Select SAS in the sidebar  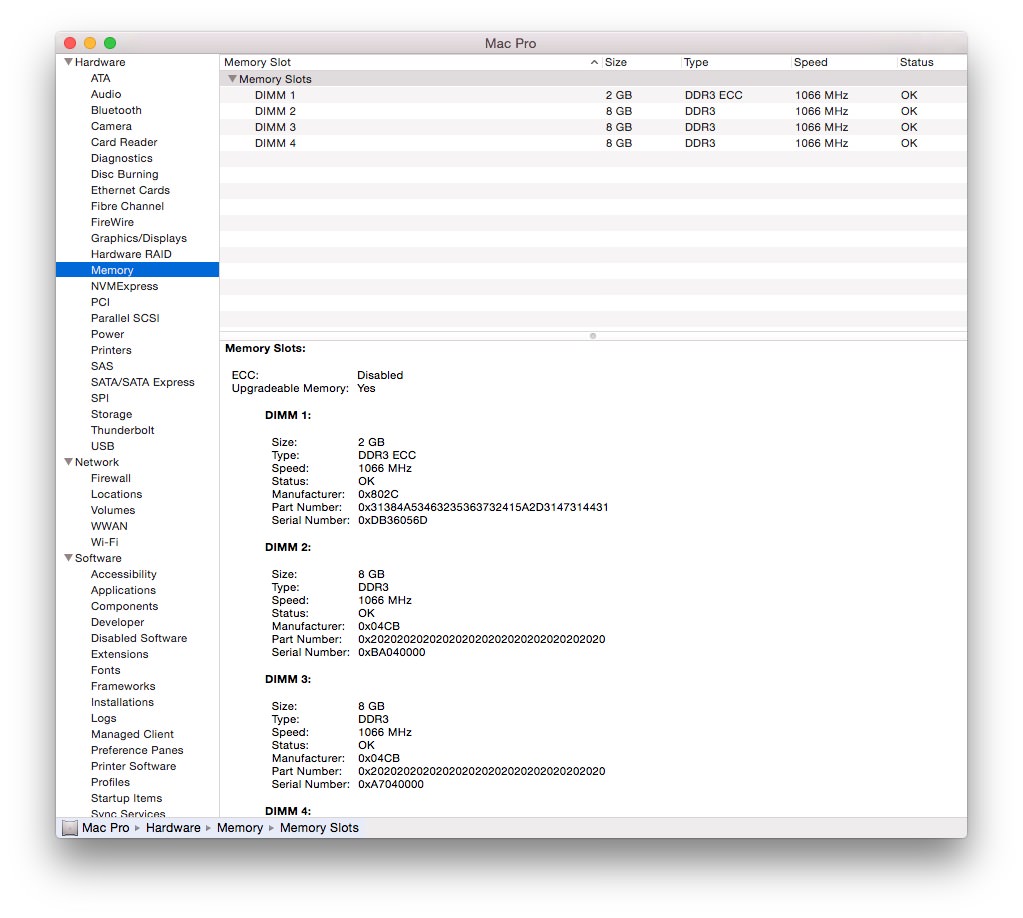pyautogui.click(x=102, y=366)
